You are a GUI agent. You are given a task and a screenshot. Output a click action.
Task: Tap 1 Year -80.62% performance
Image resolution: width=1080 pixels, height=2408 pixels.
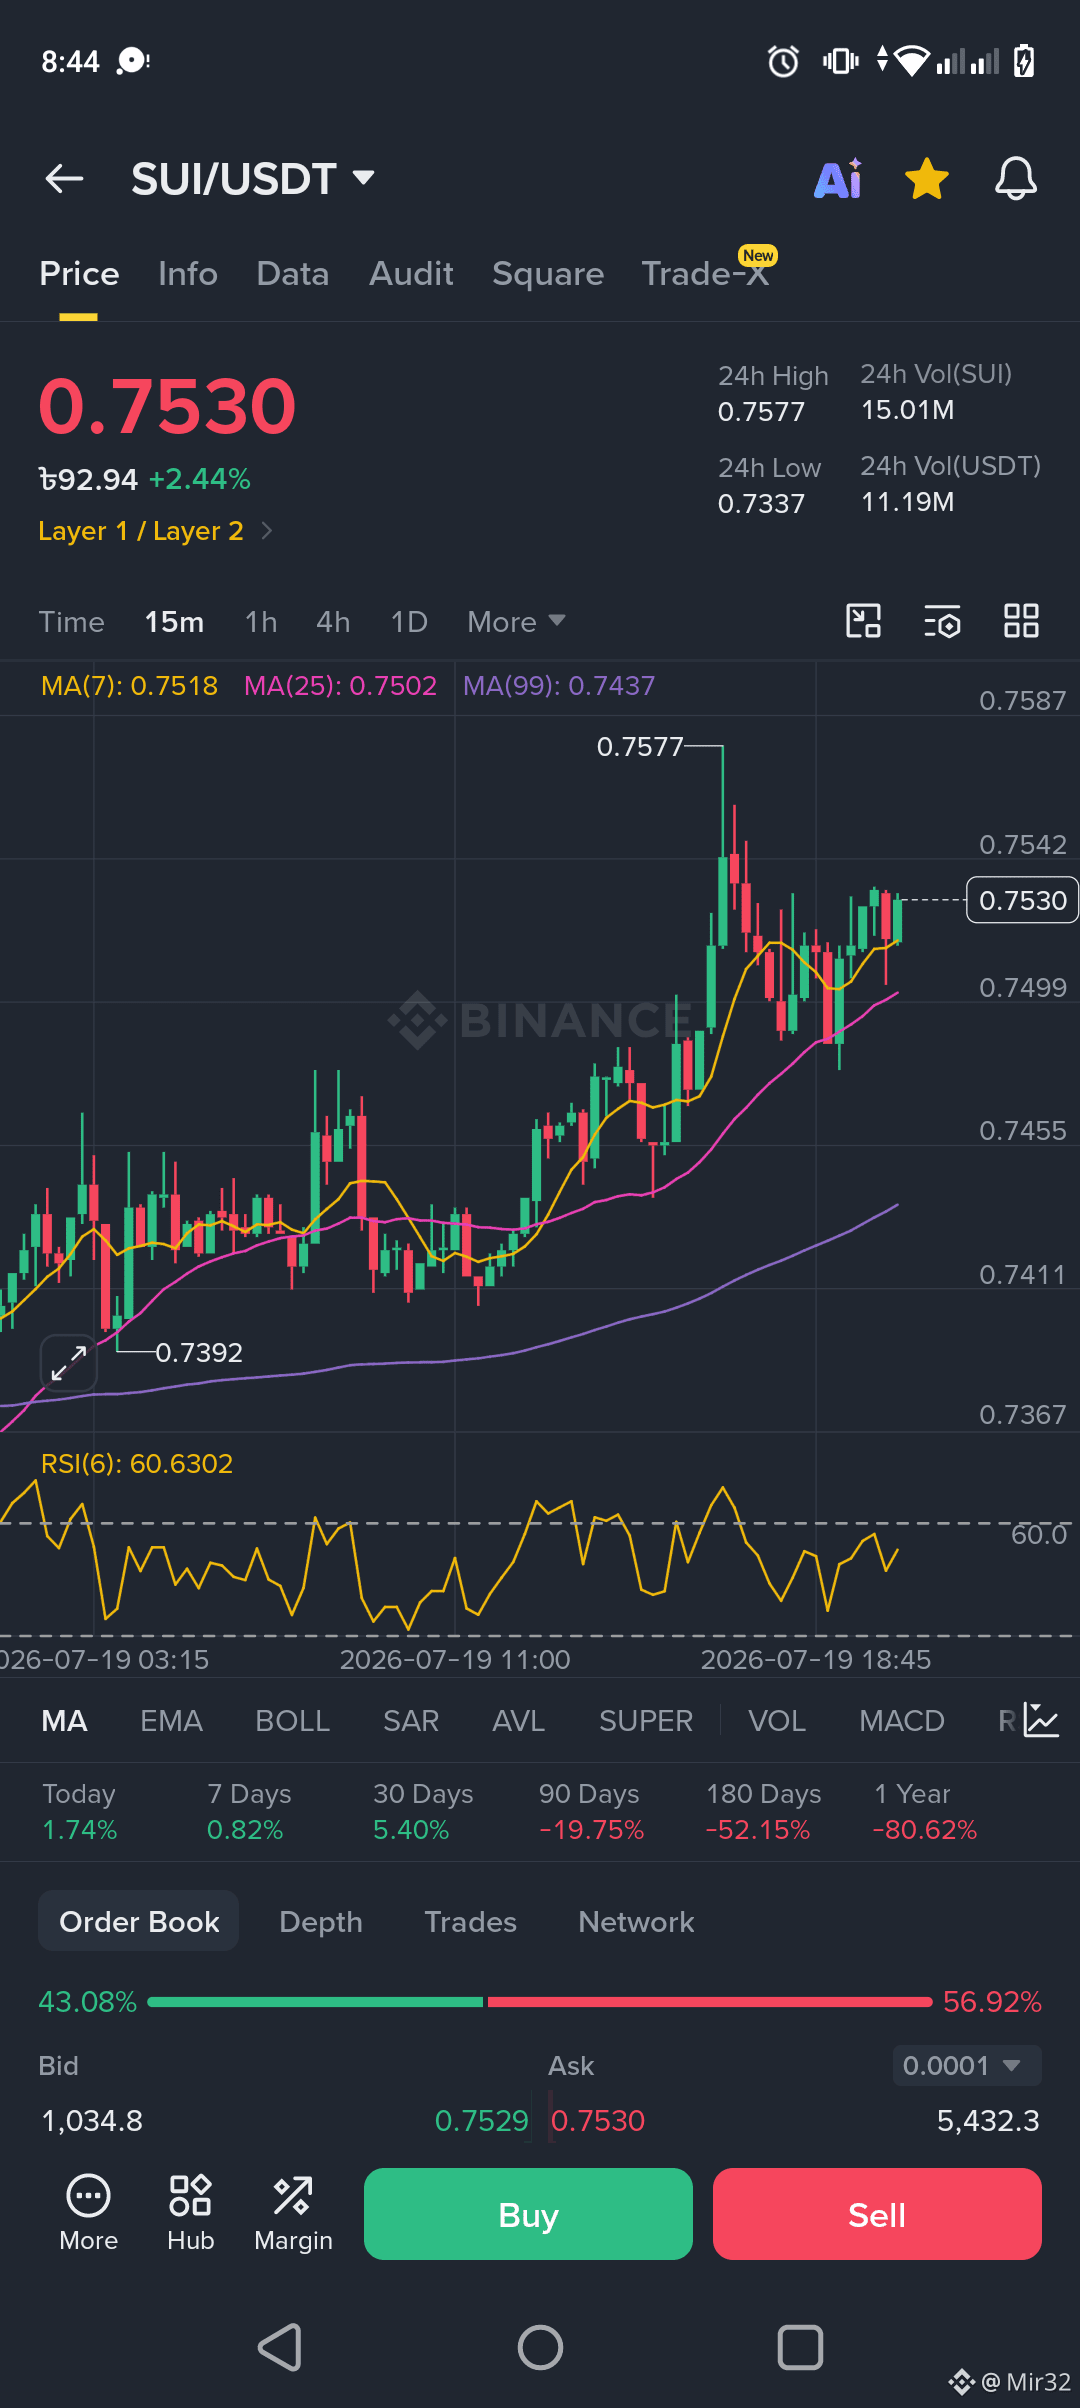tap(925, 1812)
